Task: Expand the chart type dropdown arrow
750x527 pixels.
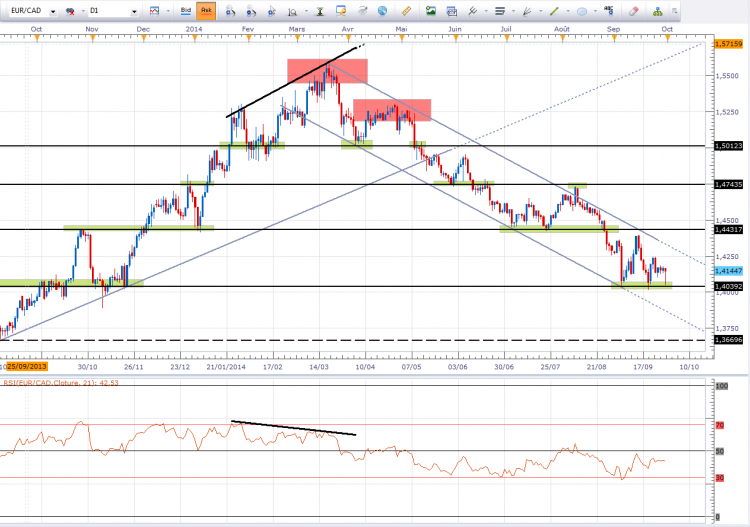Action: pyautogui.click(x=167, y=11)
